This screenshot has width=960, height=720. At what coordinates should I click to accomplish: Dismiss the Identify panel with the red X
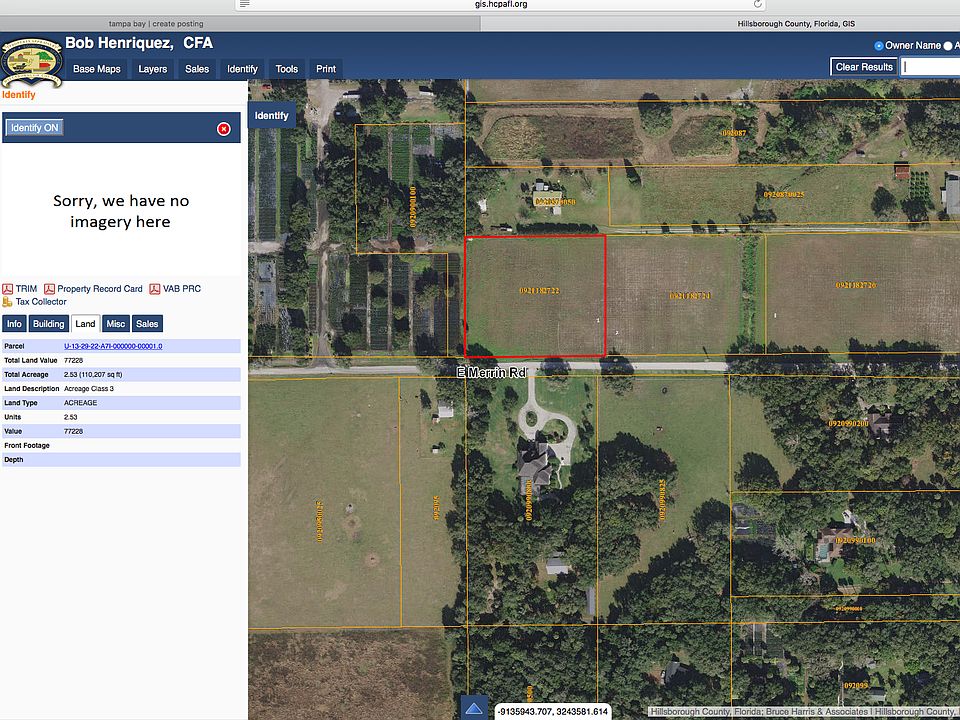(224, 127)
